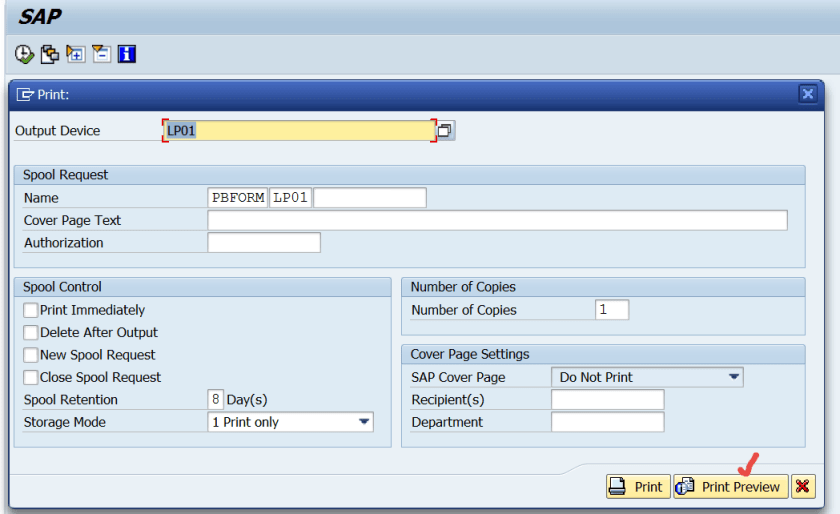Click the Execute clock icon in toolbar

(x=24, y=54)
